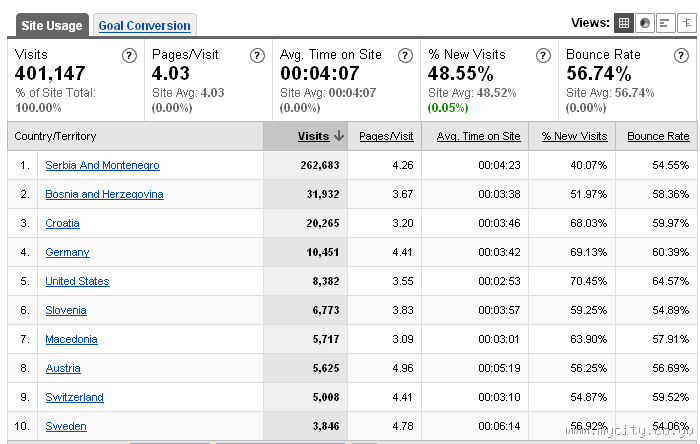Sort table by Pages/Visit column
The height and width of the screenshot is (444, 700).
click(x=386, y=136)
